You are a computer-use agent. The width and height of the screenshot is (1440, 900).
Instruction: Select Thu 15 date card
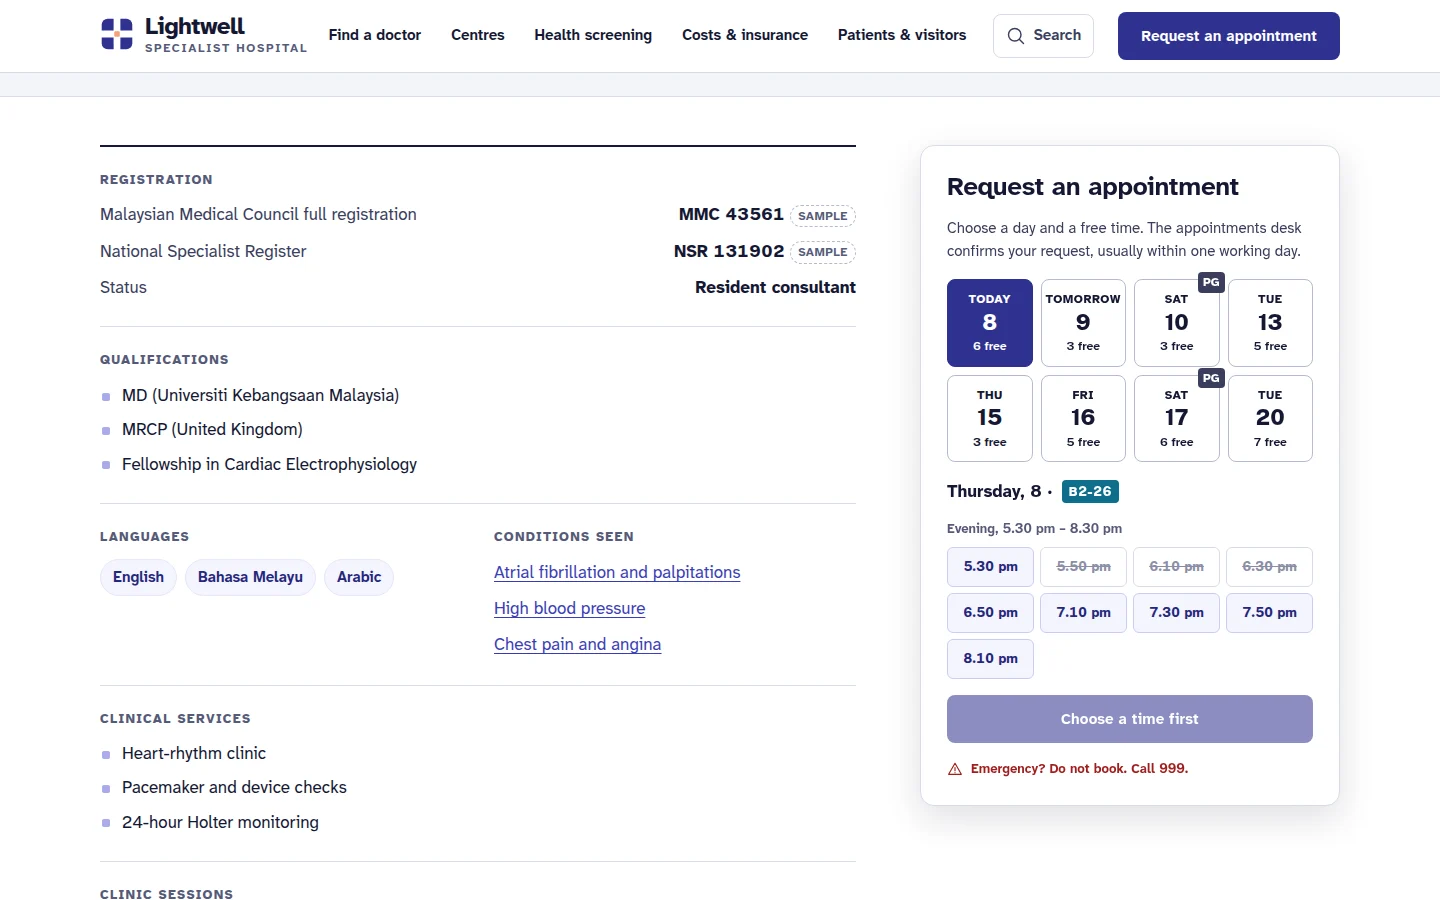tap(990, 418)
